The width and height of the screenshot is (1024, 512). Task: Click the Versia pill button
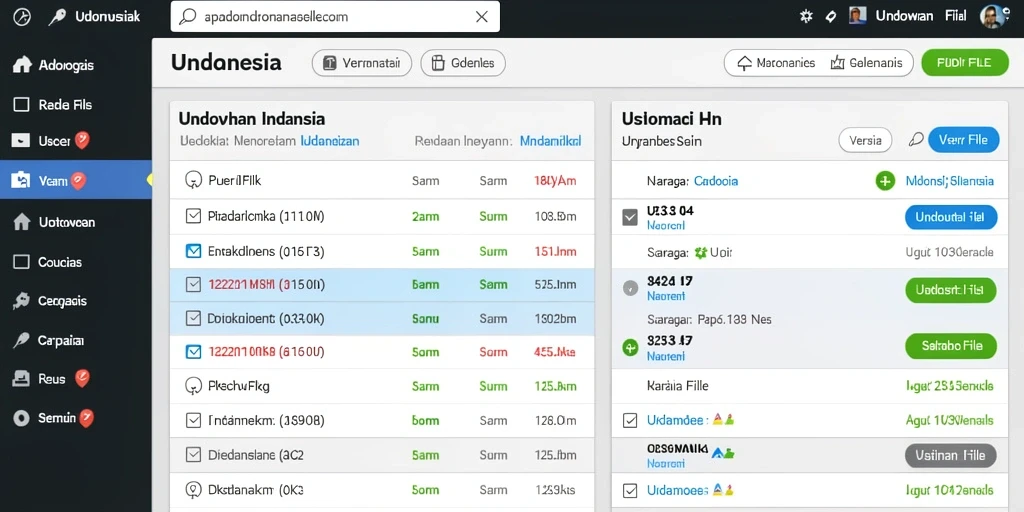point(865,140)
